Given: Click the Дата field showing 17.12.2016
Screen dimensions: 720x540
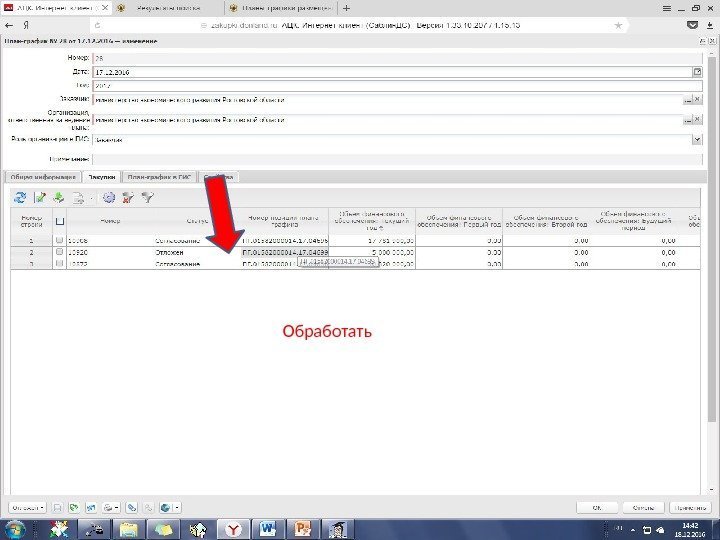Looking at the screenshot, I should pos(393,72).
